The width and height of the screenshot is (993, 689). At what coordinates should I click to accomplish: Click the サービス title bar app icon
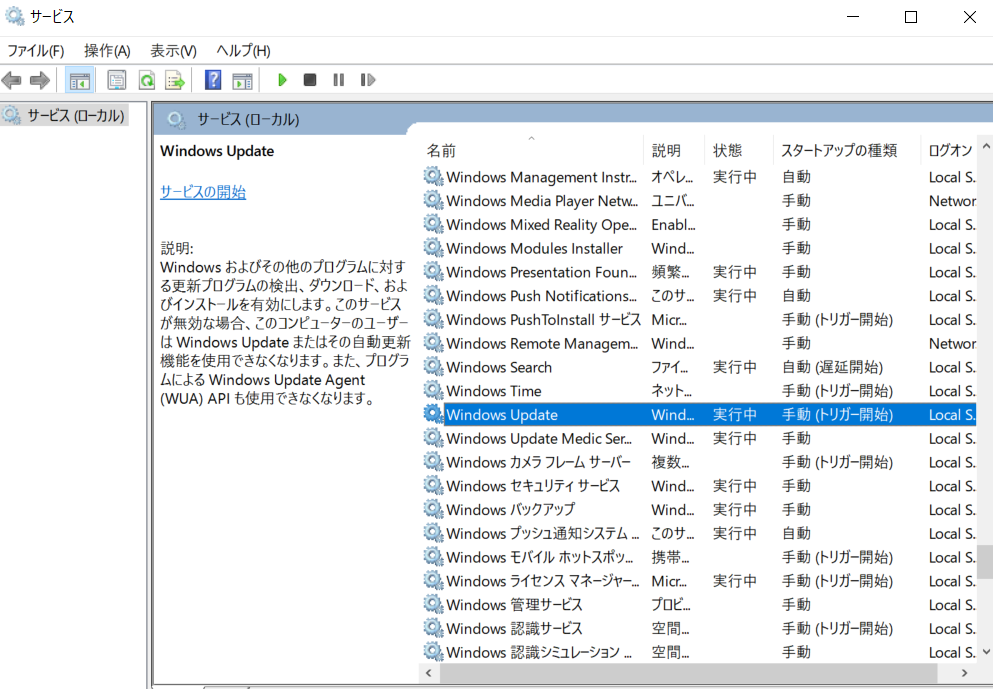(x=14, y=16)
